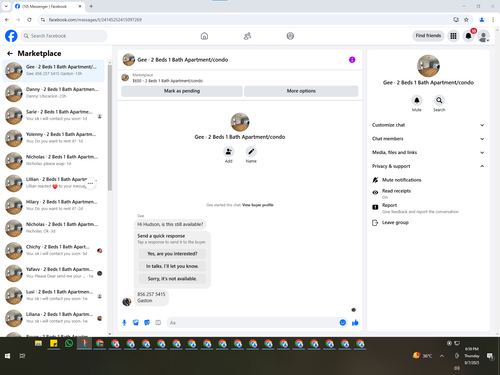Open Nicholas 'Ok' conversation
The width and height of the screenshot is (500, 375).
tap(54, 228)
